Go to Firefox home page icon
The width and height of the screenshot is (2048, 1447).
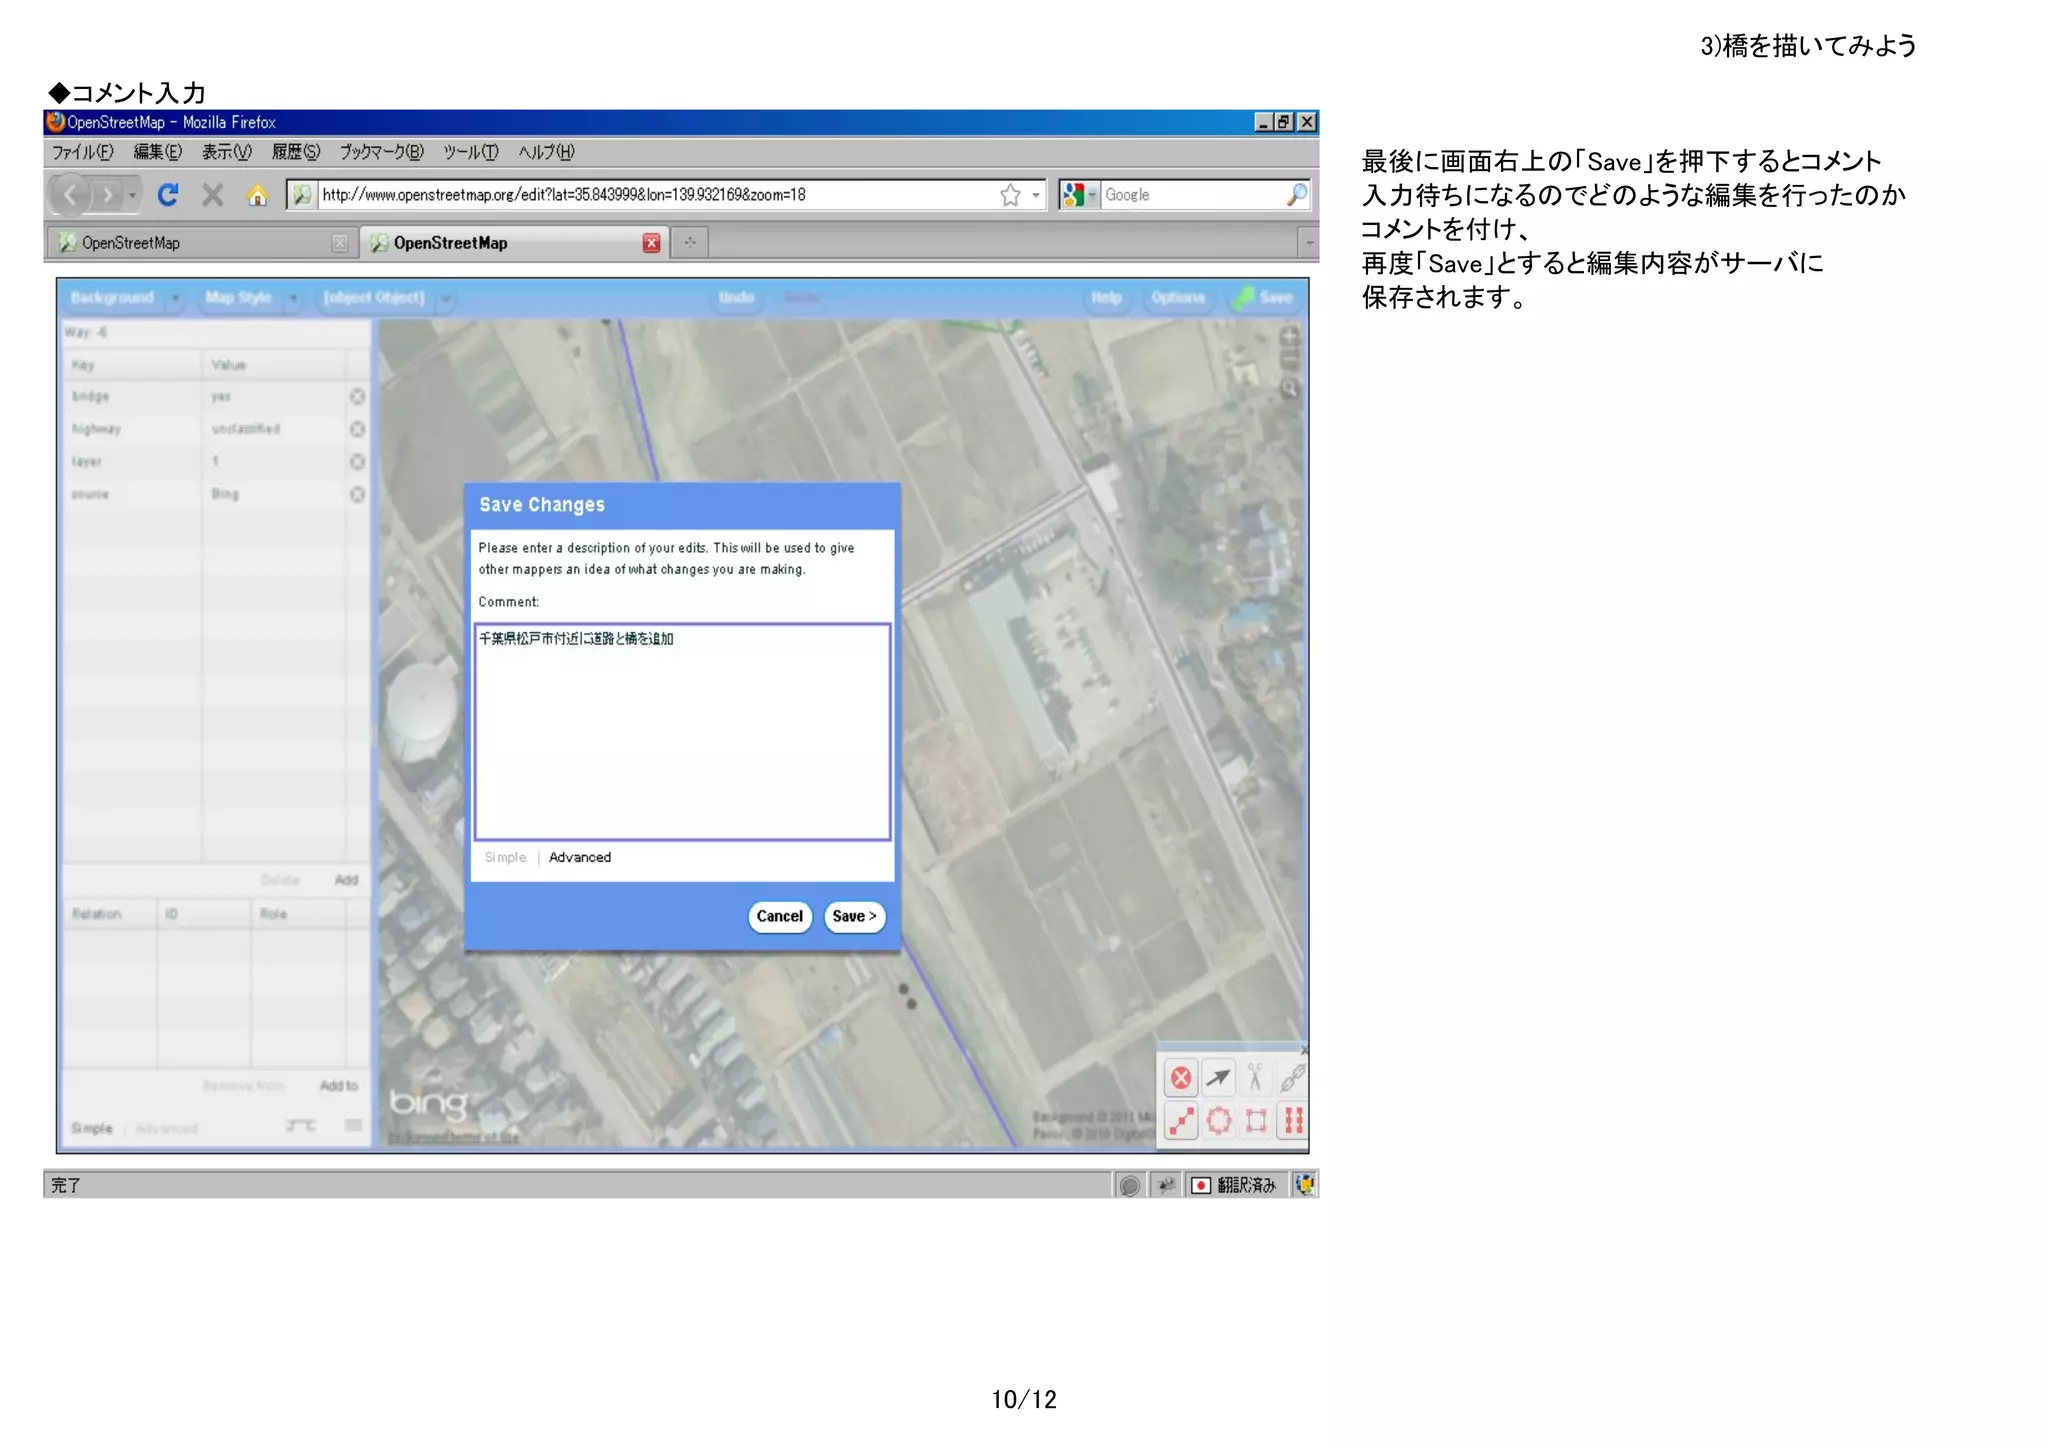[257, 195]
